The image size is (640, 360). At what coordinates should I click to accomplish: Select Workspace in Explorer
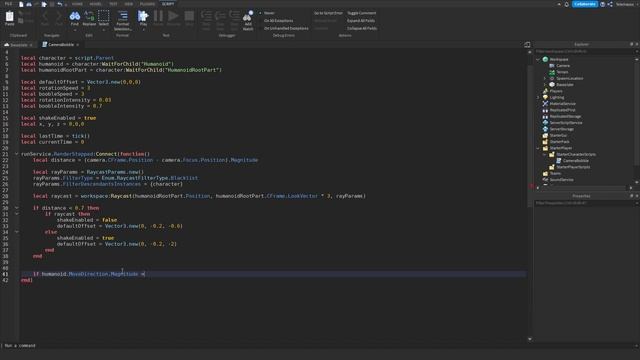point(558,60)
